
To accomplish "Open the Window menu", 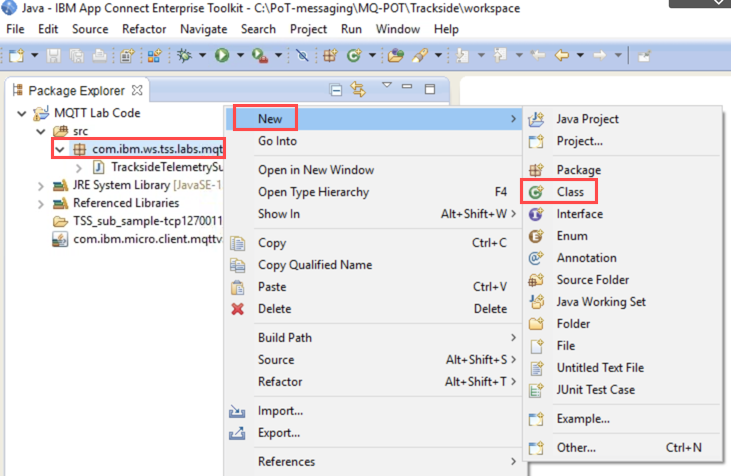I will pyautogui.click(x=398, y=29).
